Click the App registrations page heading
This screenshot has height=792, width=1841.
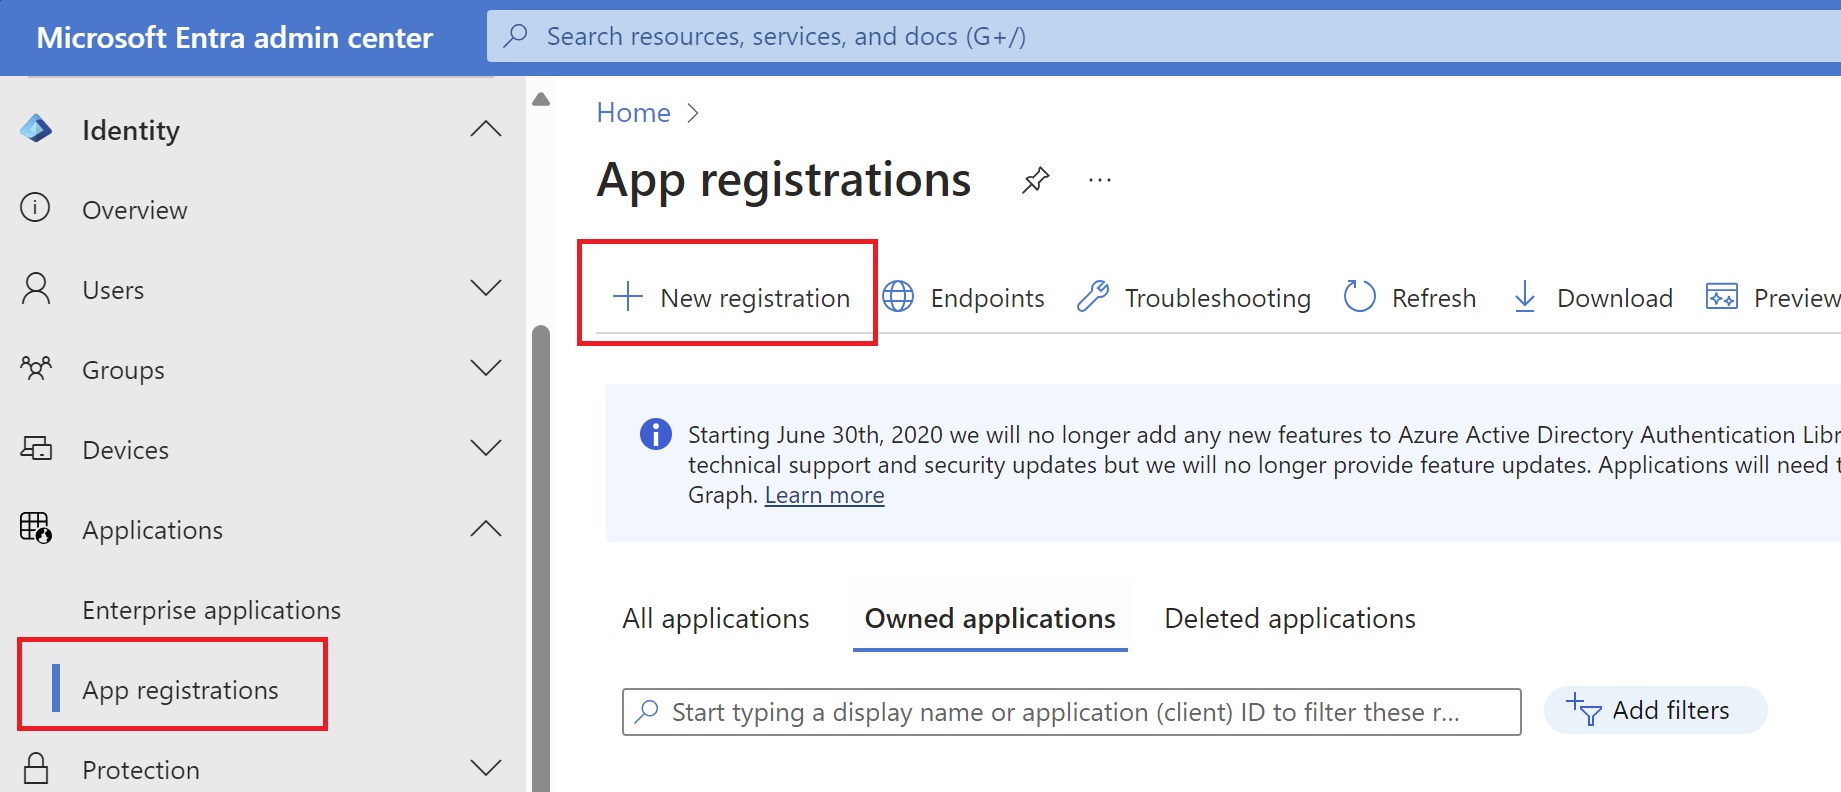[x=784, y=181]
